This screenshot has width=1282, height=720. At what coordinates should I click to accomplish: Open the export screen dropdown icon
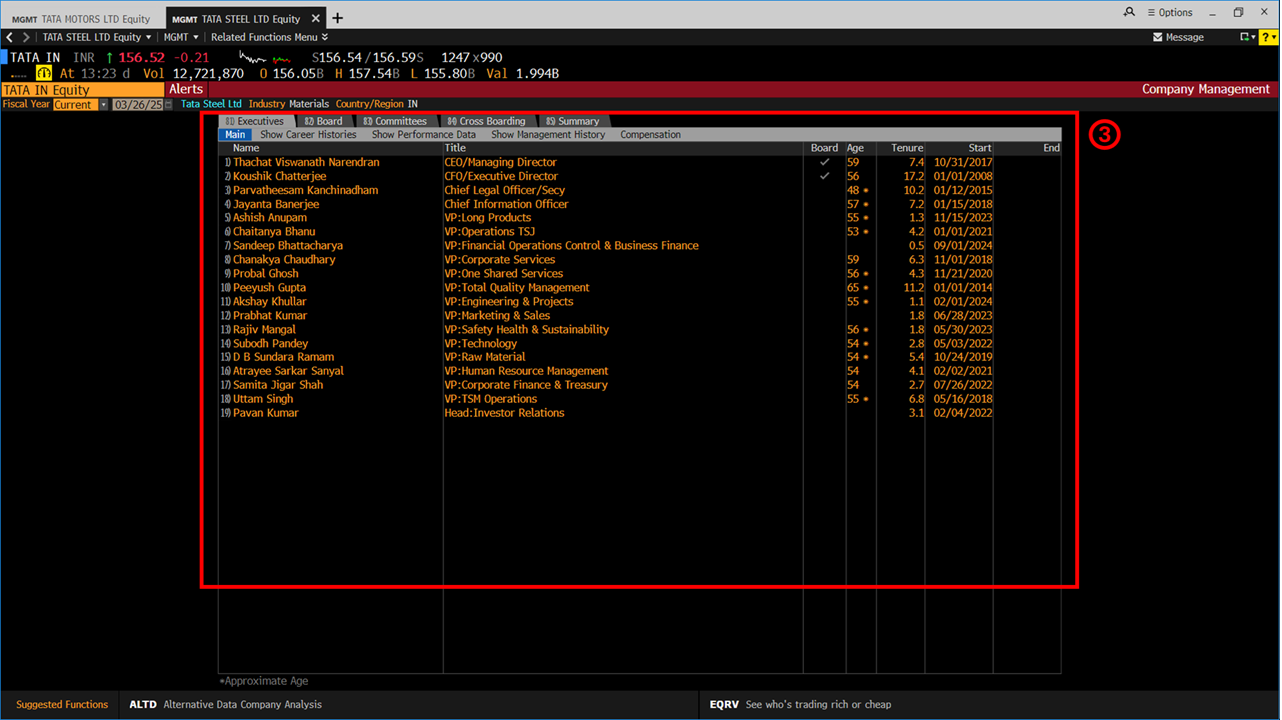coord(1246,37)
